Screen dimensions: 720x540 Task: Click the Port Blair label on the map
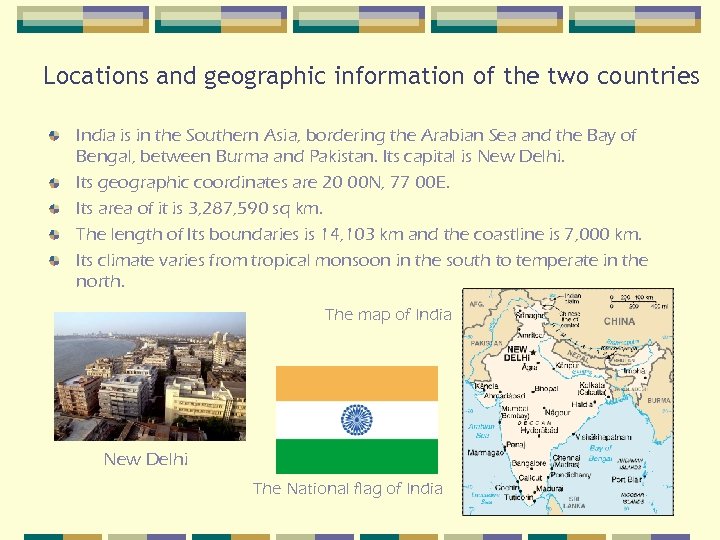coord(626,479)
